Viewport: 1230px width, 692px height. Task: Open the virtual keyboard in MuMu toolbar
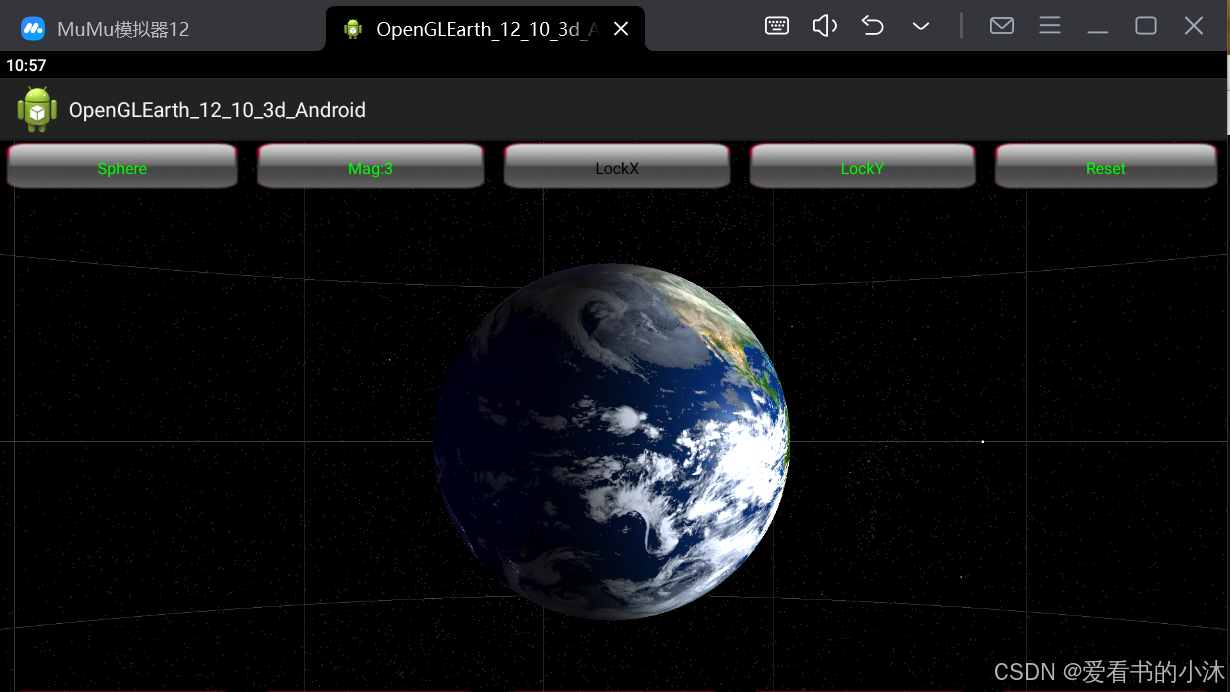pyautogui.click(x=777, y=25)
